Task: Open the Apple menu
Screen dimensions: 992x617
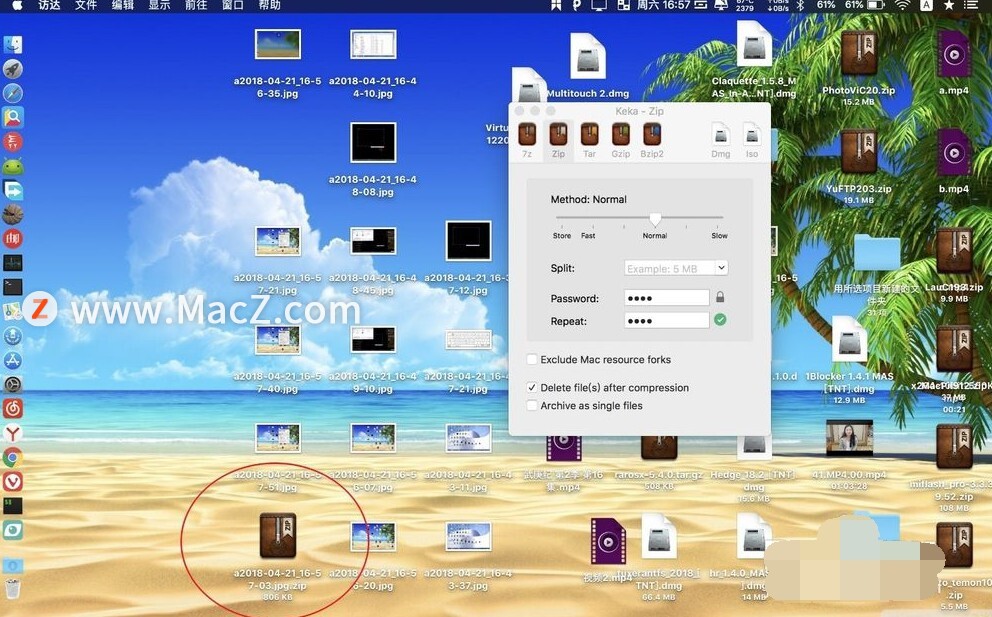Action: coord(16,5)
